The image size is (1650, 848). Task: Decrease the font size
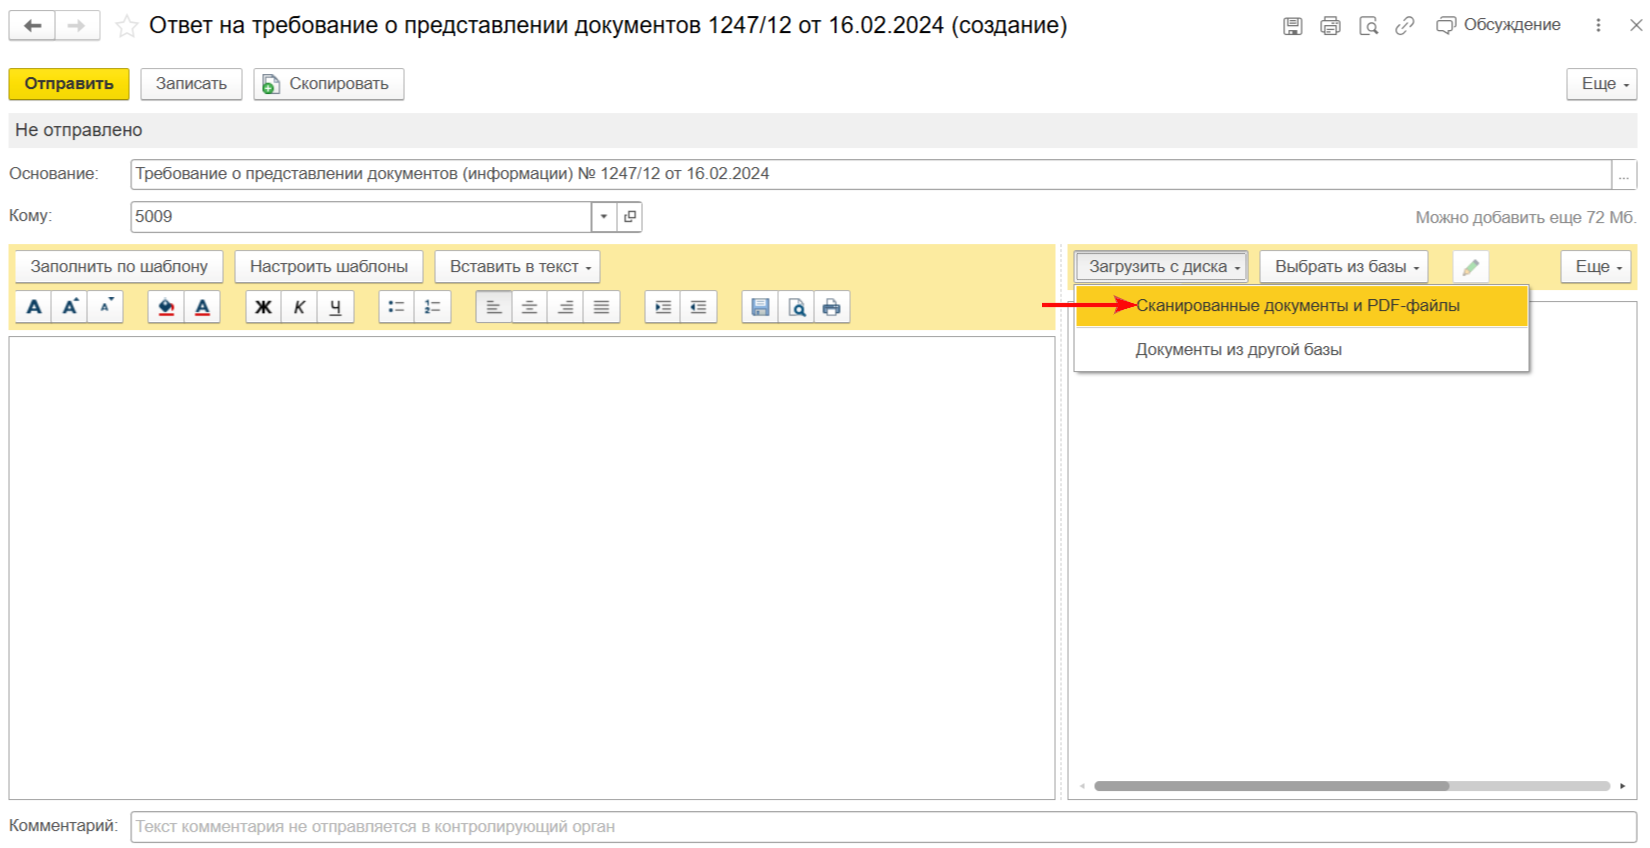[x=106, y=307]
